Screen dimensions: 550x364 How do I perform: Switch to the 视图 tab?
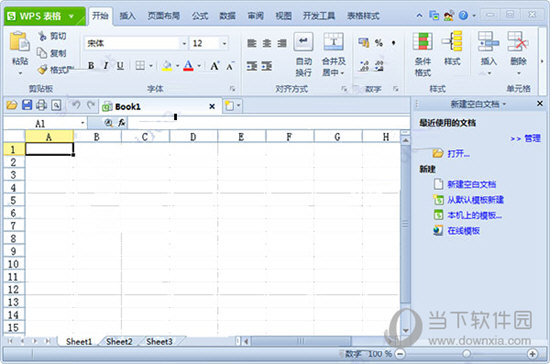click(x=283, y=16)
